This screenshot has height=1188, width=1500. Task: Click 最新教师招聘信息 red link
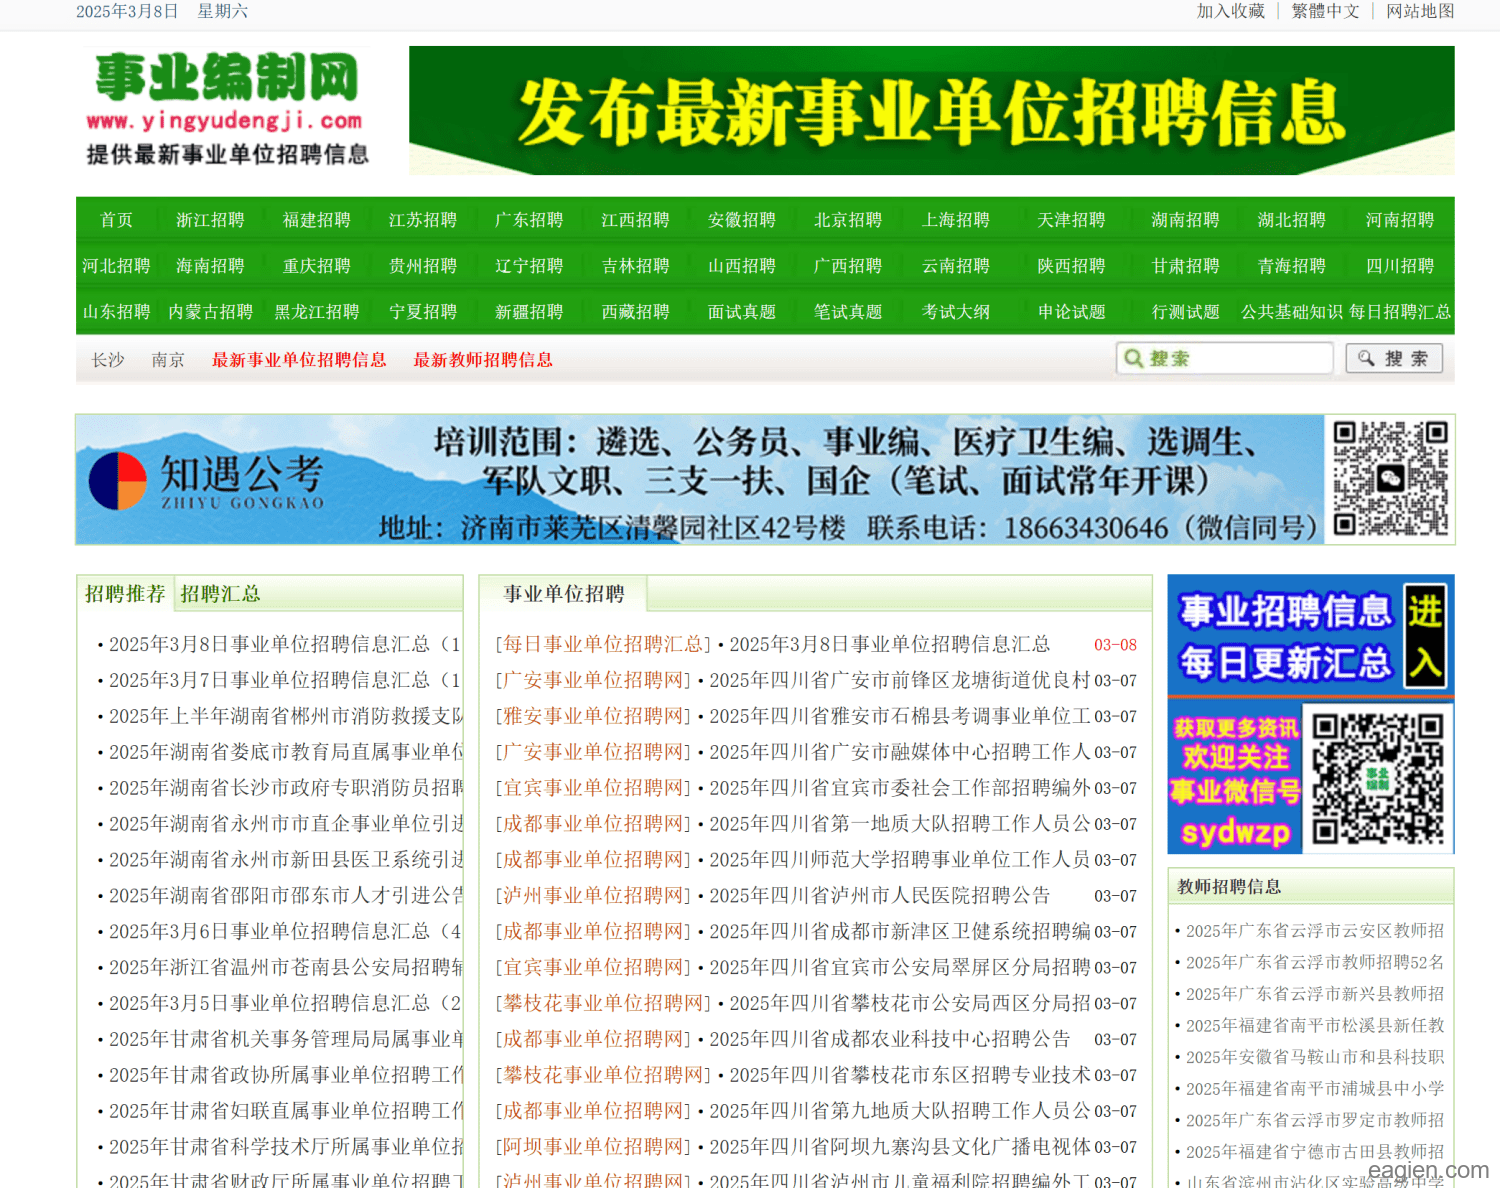[483, 360]
